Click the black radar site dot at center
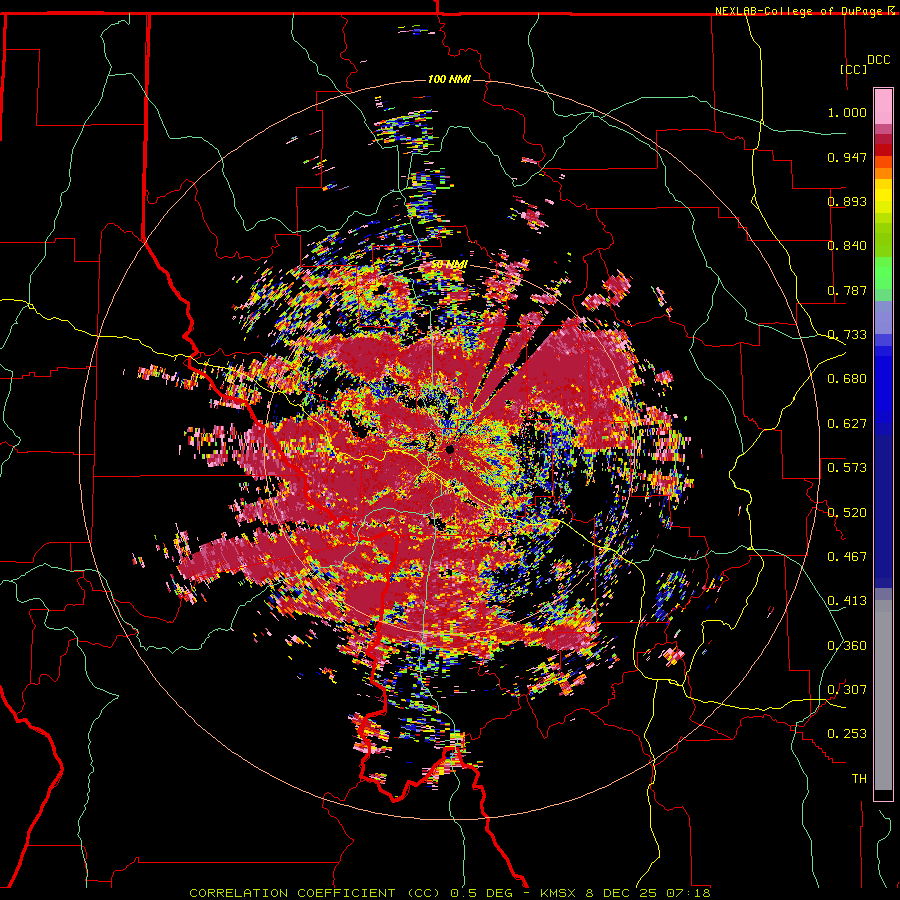The image size is (900, 900). [449, 449]
